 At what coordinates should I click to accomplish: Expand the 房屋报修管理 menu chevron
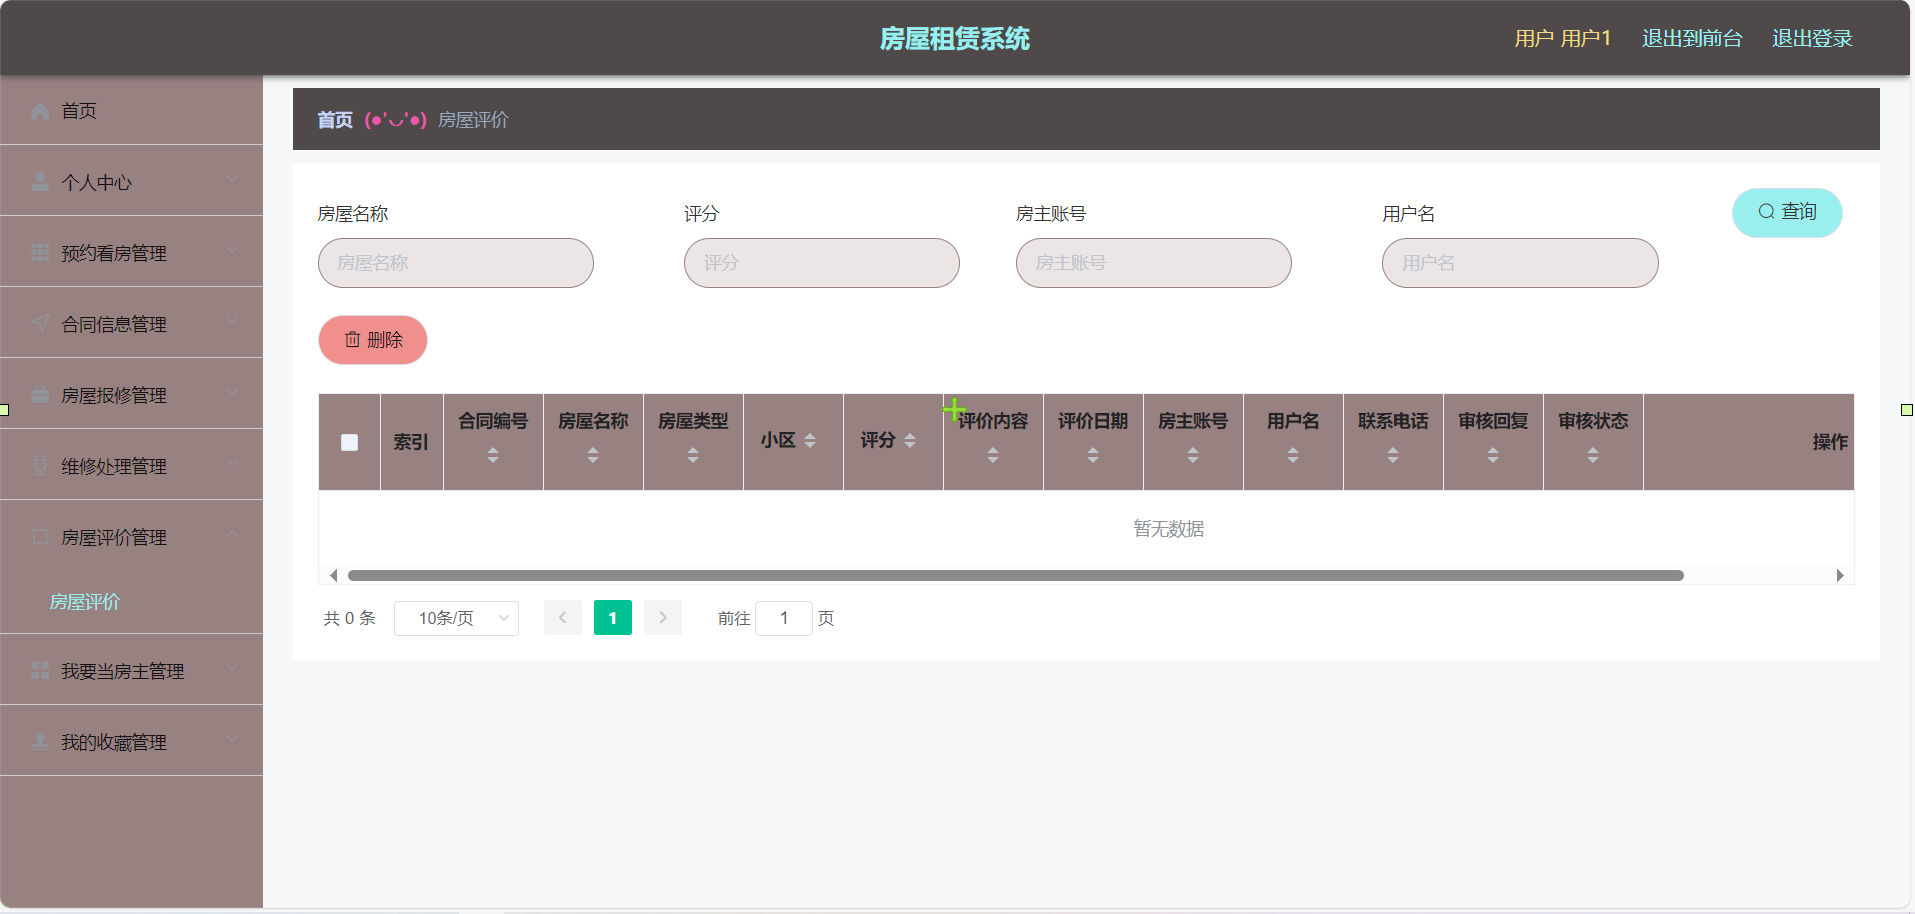[x=232, y=392]
